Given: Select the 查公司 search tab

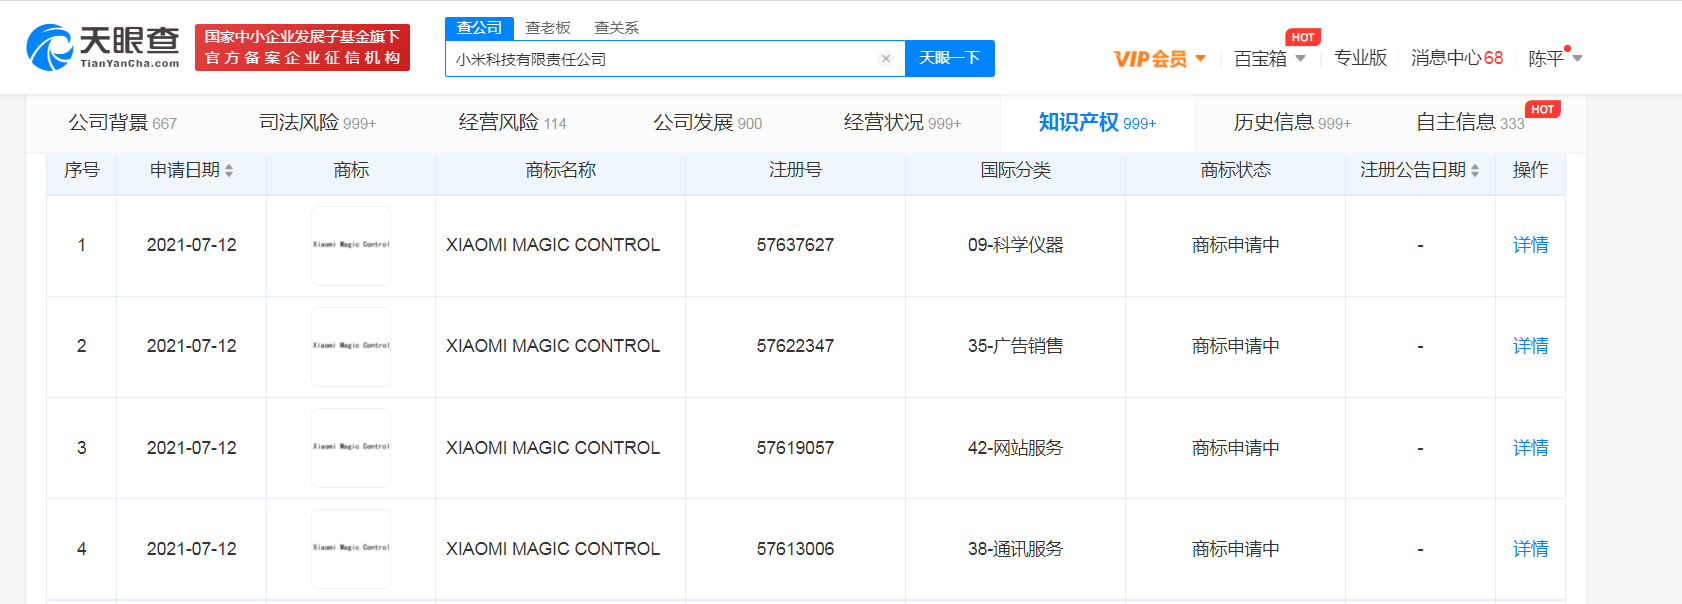Looking at the screenshot, I should pyautogui.click(x=479, y=28).
